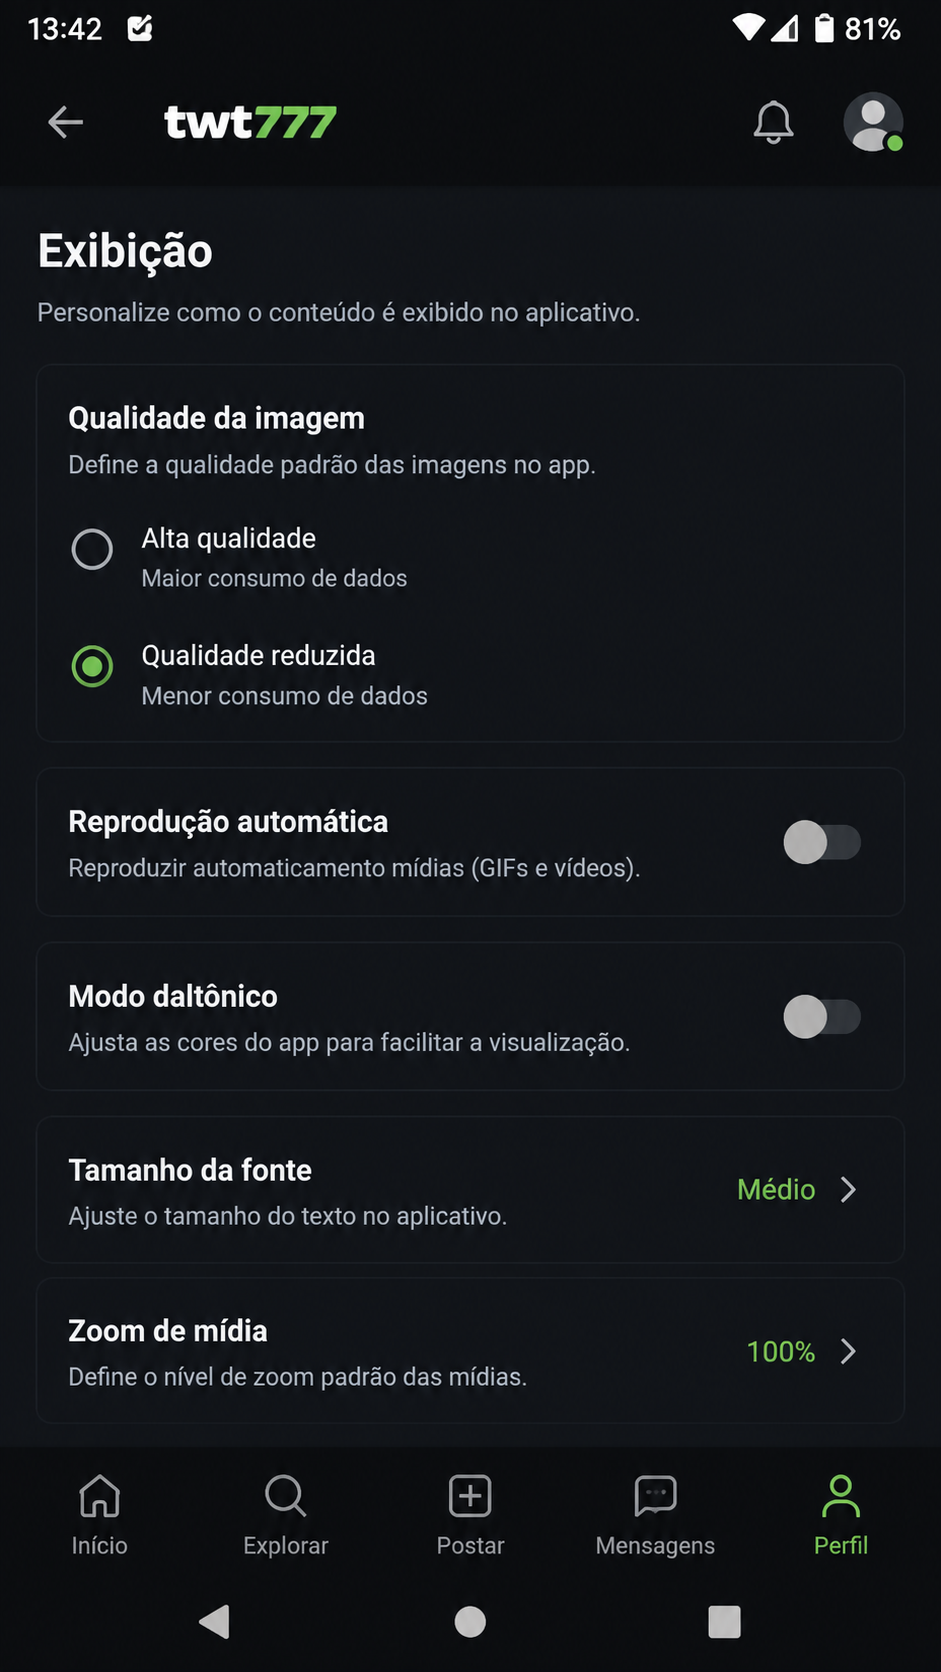Open notifications bell icon
Viewport: 941px width, 1672px height.
pyautogui.click(x=773, y=122)
